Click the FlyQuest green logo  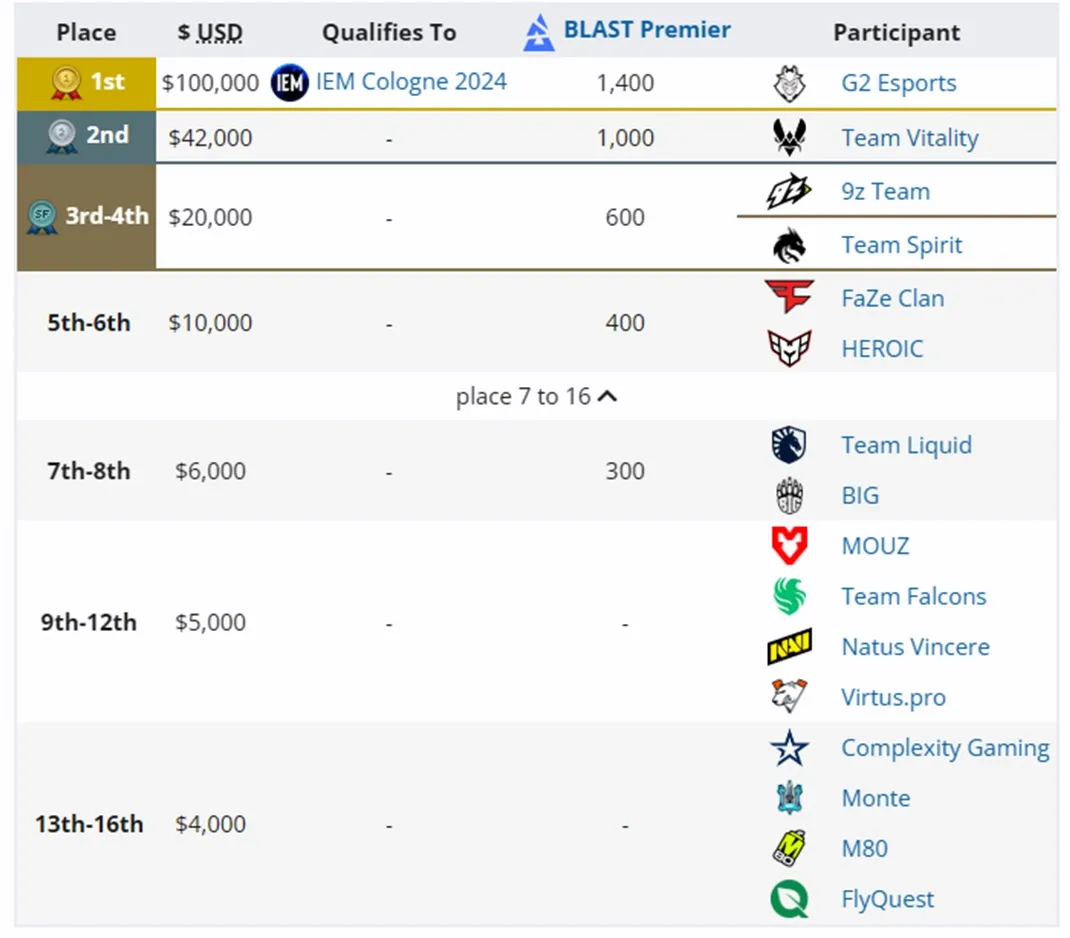point(789,899)
